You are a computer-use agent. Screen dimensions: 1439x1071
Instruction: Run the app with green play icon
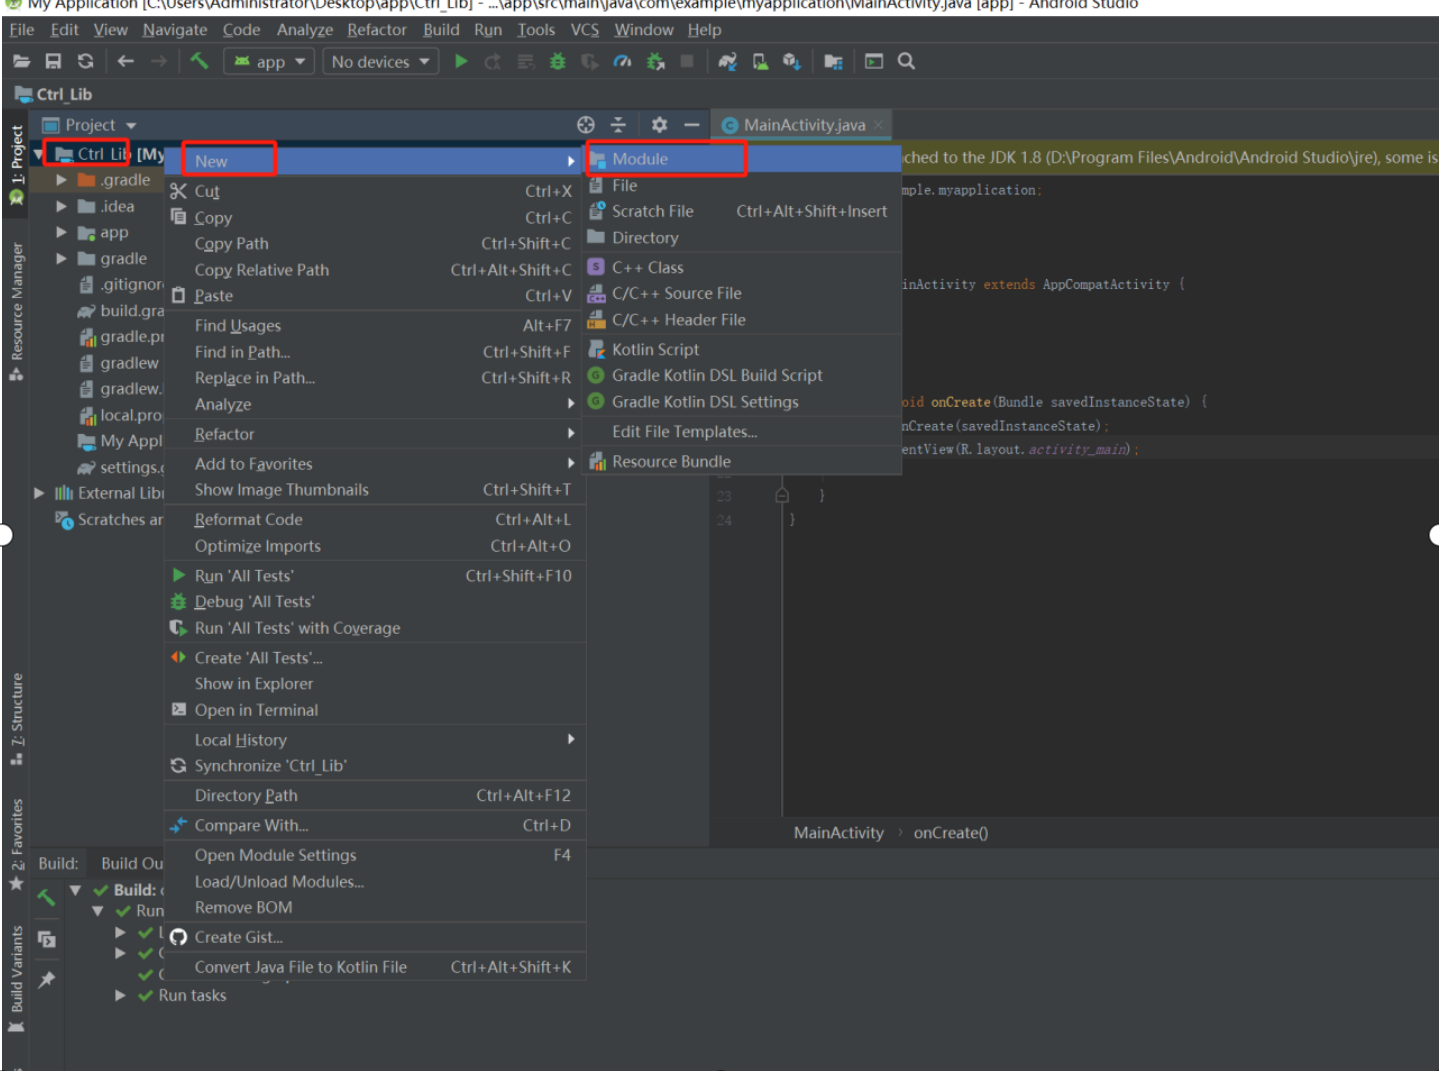point(461,61)
